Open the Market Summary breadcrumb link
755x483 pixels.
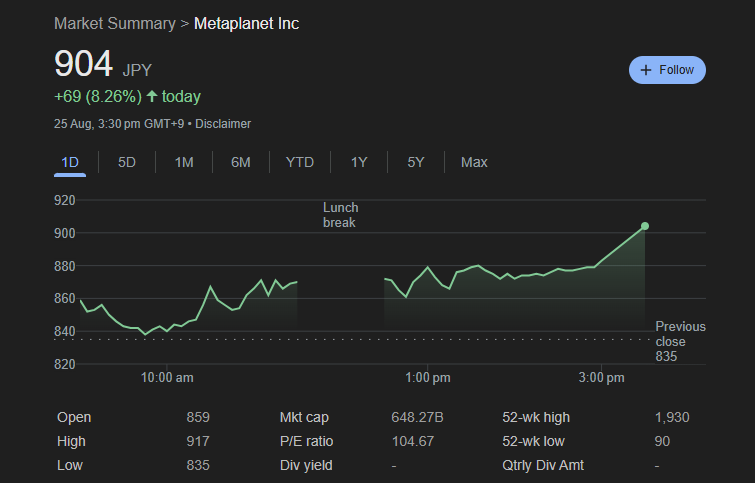click(114, 23)
